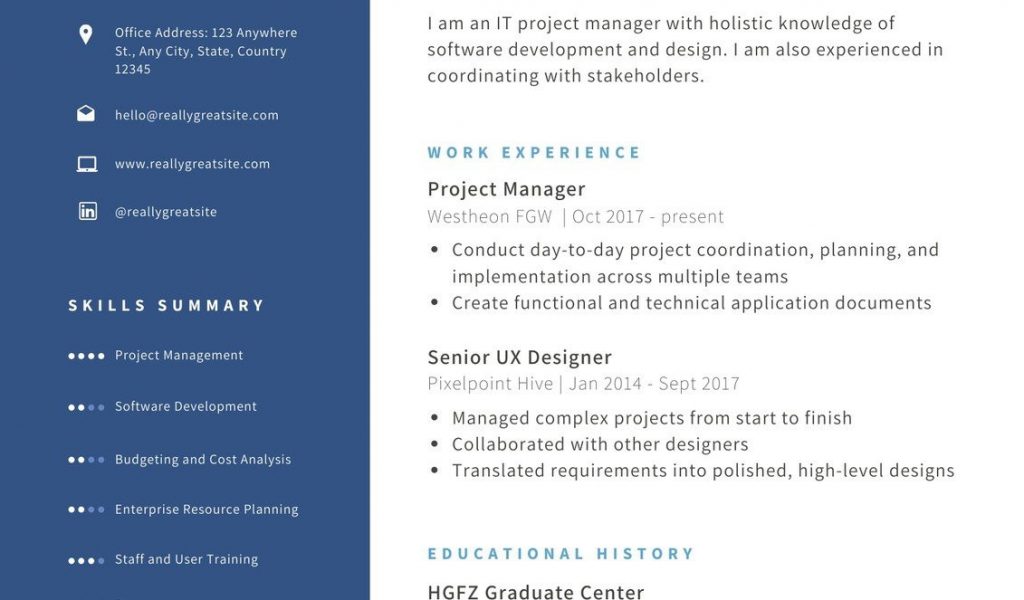The width and height of the screenshot is (1024, 600).
Task: Select the Project Manager job title
Action: (x=506, y=189)
